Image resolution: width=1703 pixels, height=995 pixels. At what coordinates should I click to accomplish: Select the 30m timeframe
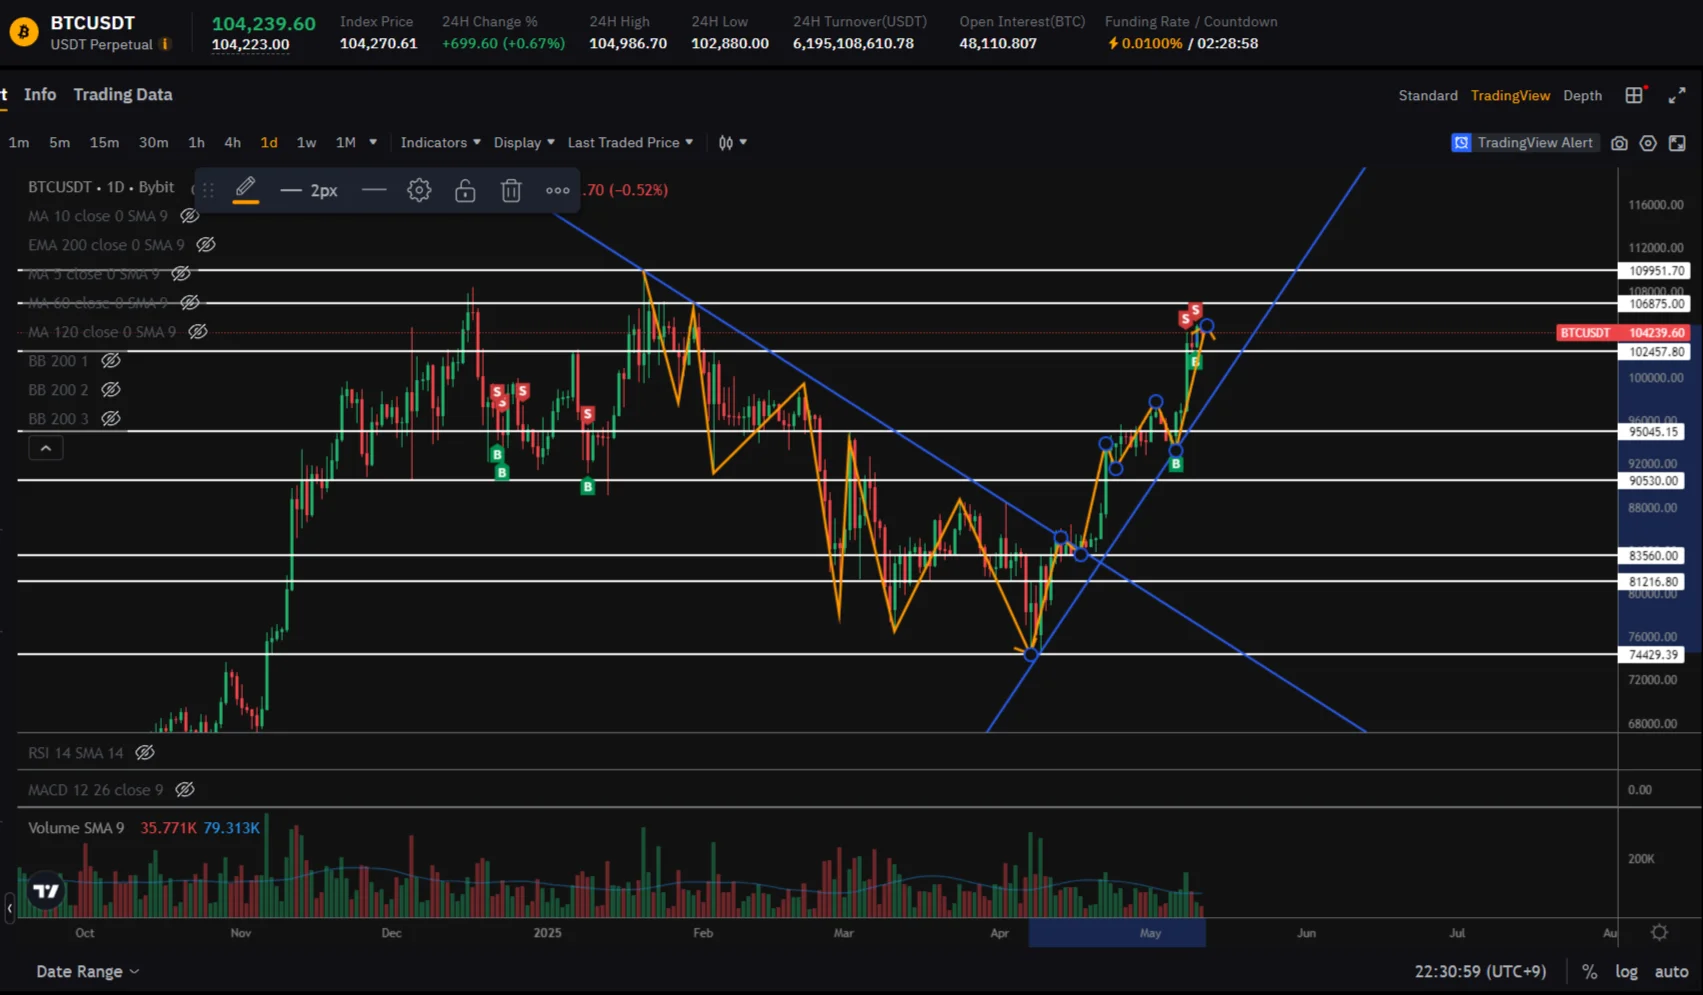[x=153, y=143]
